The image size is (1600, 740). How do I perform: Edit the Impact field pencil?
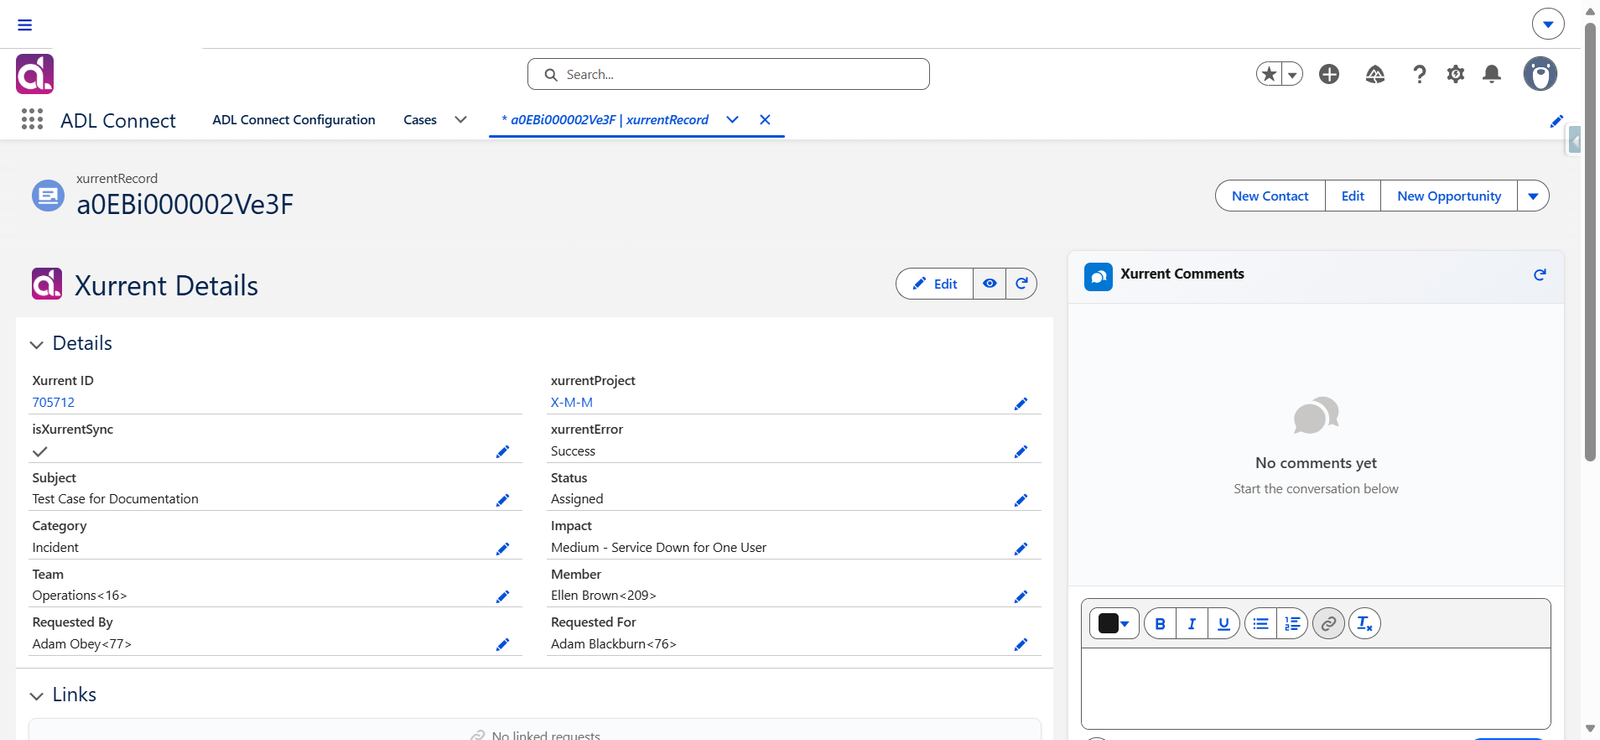click(x=1021, y=548)
